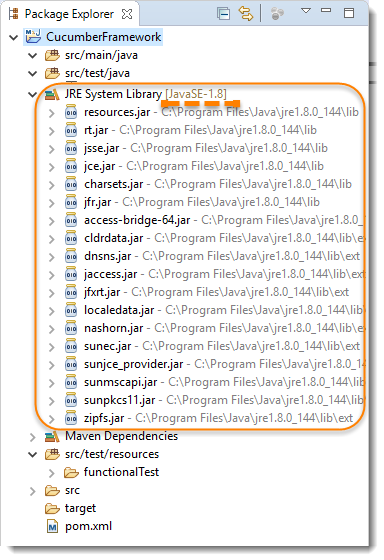Click the sunjce_provider.jar jar icon
The width and height of the screenshot is (384, 560).
(x=71, y=364)
